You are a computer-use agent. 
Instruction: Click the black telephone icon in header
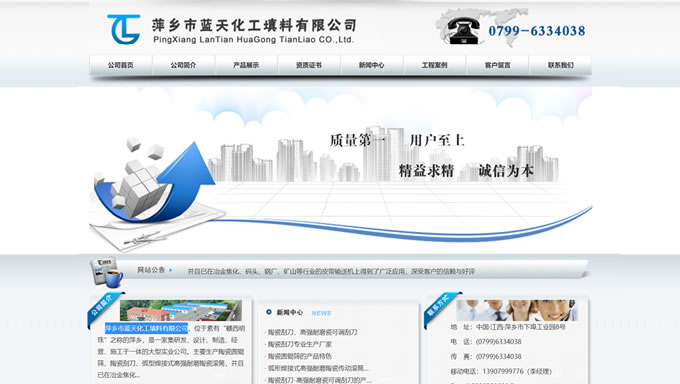(463, 31)
